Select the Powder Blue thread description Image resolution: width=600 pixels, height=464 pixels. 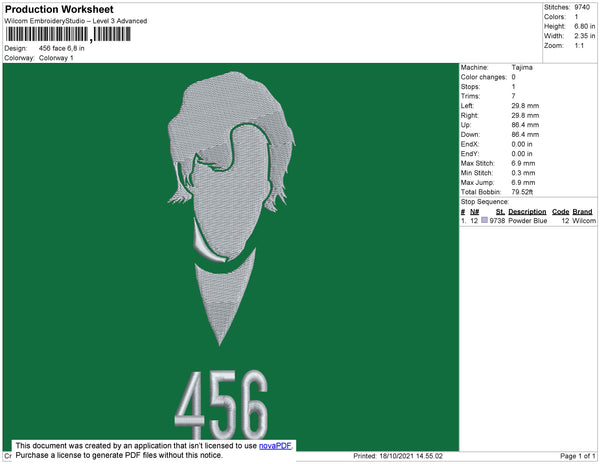click(x=527, y=221)
